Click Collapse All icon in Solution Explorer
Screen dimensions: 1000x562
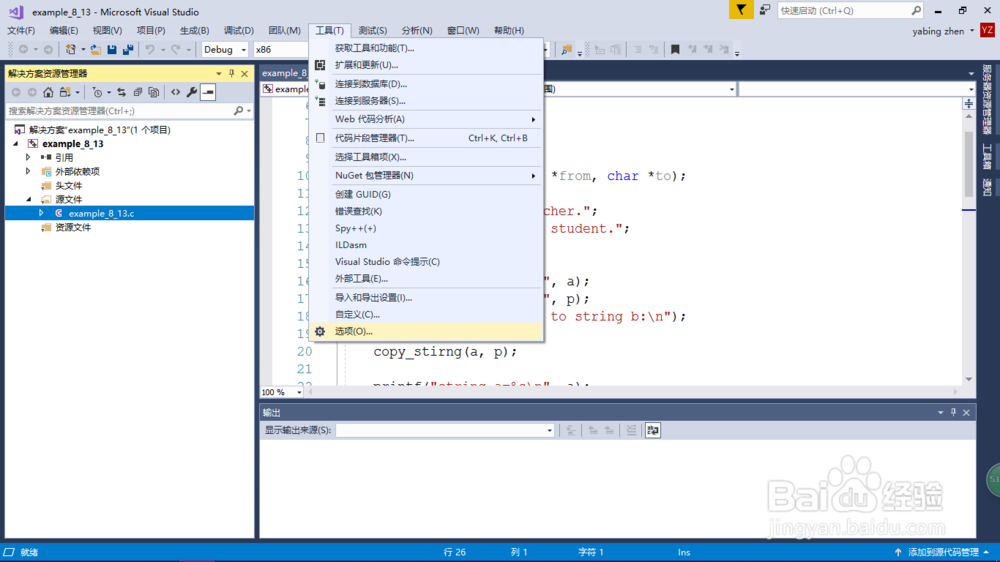138,92
